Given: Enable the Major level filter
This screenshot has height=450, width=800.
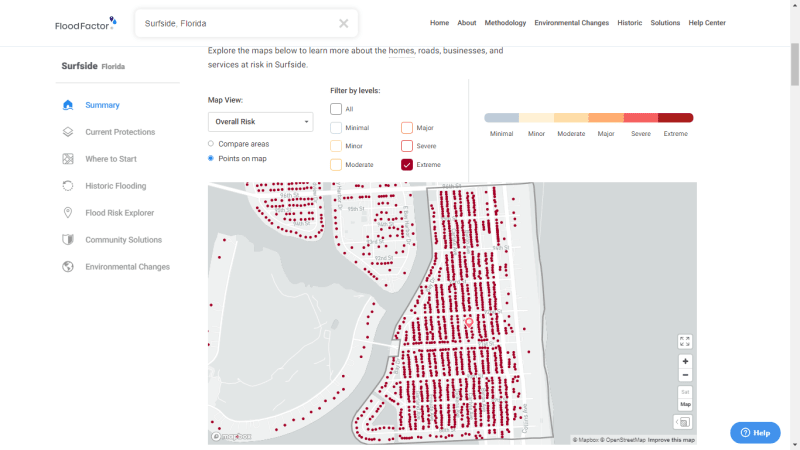Looking at the screenshot, I should pyautogui.click(x=407, y=128).
